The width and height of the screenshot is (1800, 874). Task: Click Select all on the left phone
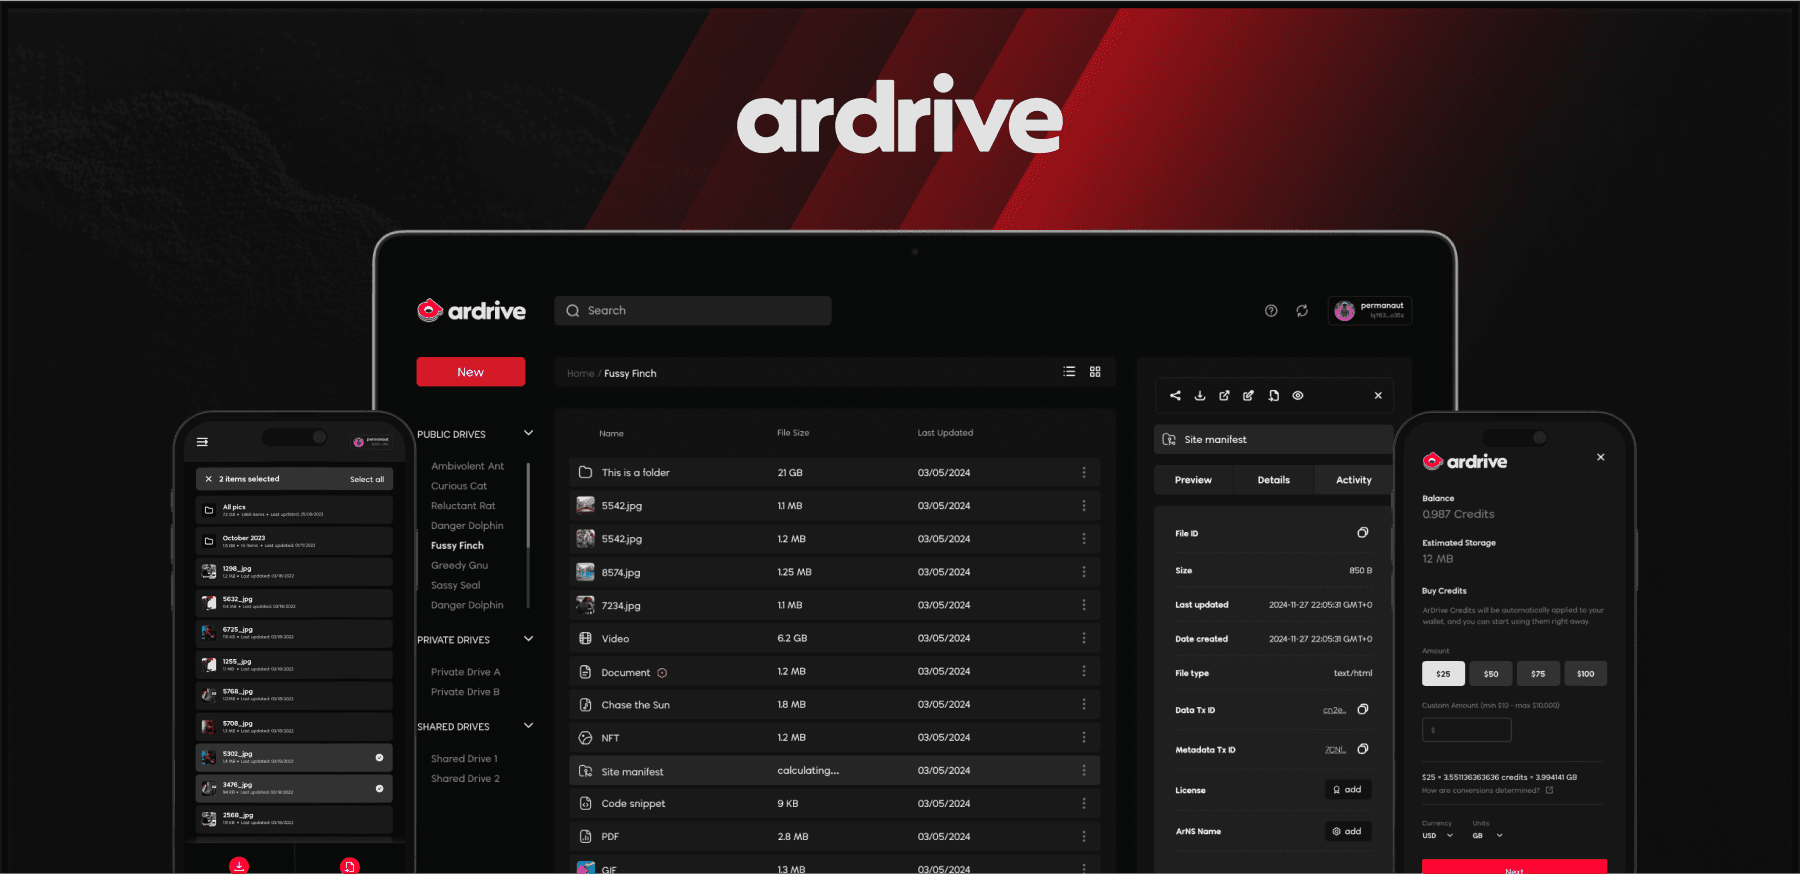pyautogui.click(x=367, y=479)
